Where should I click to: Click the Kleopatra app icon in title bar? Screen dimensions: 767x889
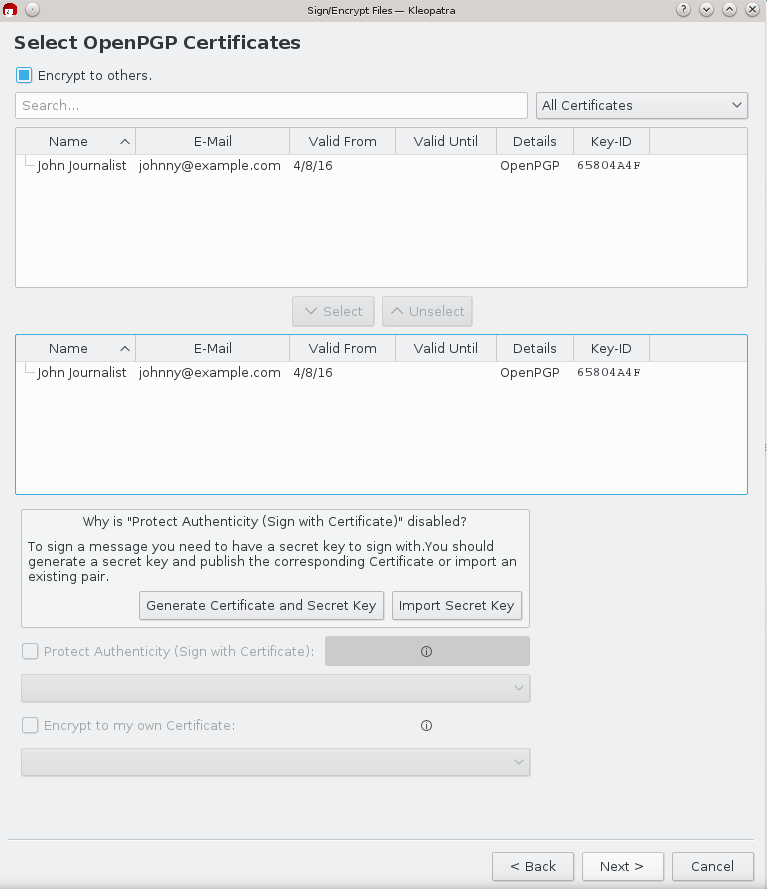(x=10, y=9)
